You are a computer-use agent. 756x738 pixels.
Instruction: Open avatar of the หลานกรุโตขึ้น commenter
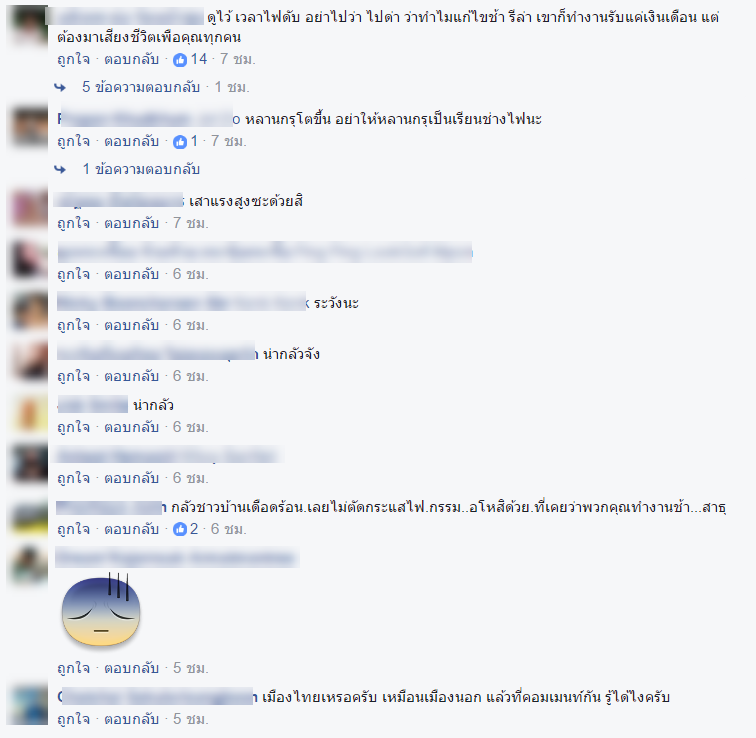click(29, 127)
